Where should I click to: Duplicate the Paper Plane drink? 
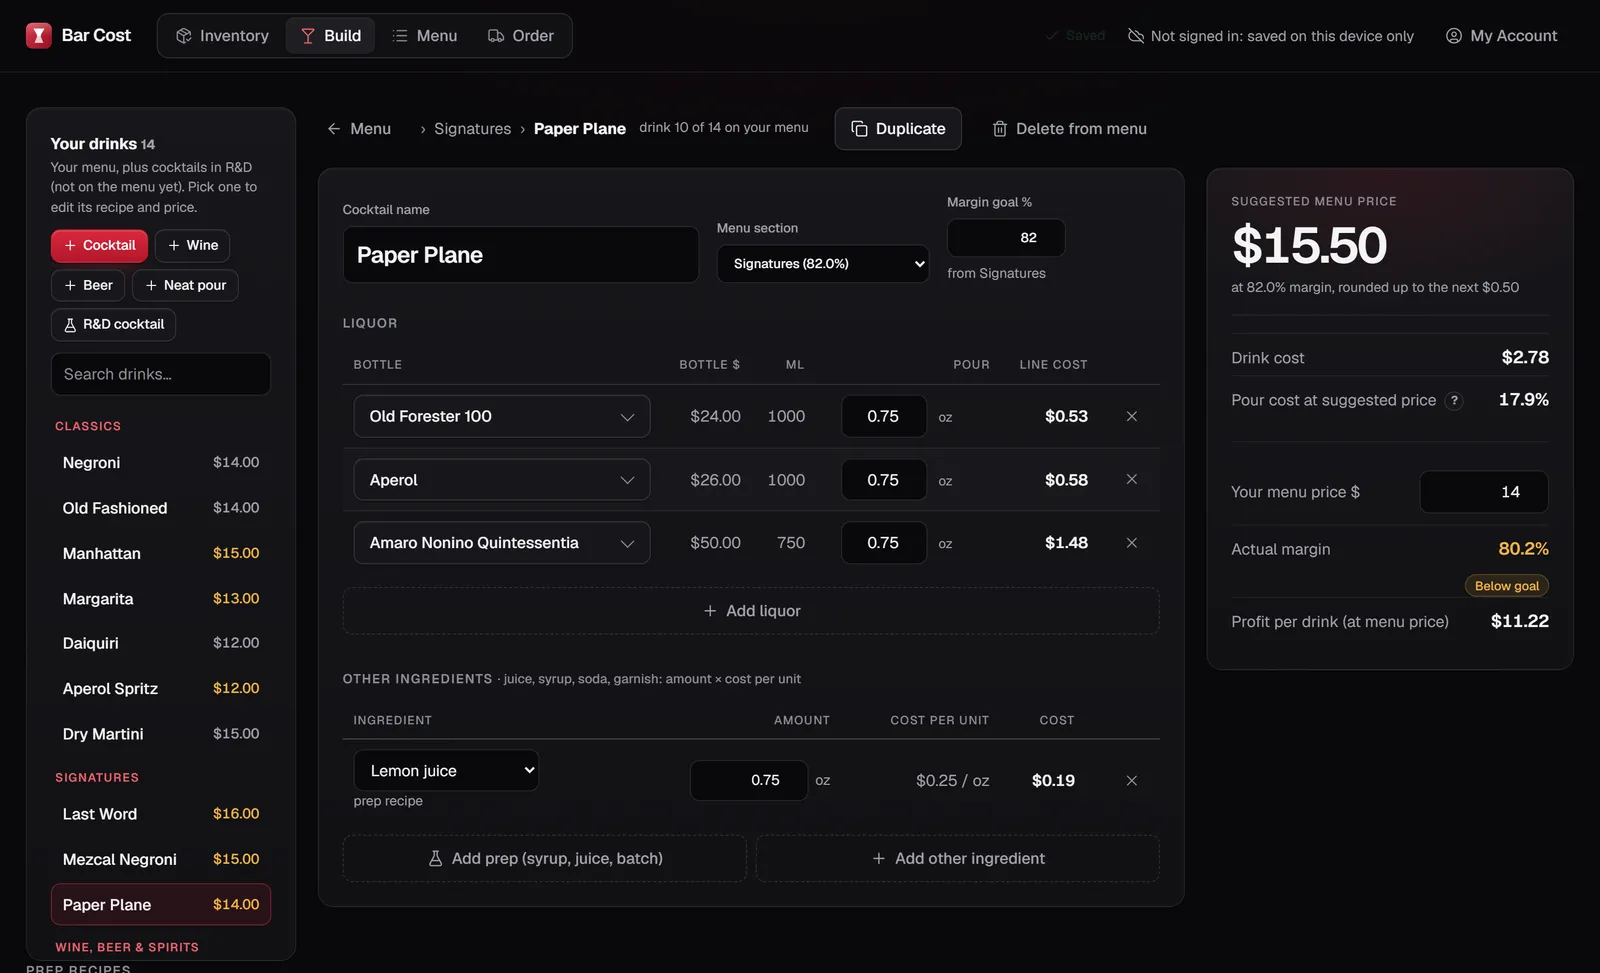(898, 129)
